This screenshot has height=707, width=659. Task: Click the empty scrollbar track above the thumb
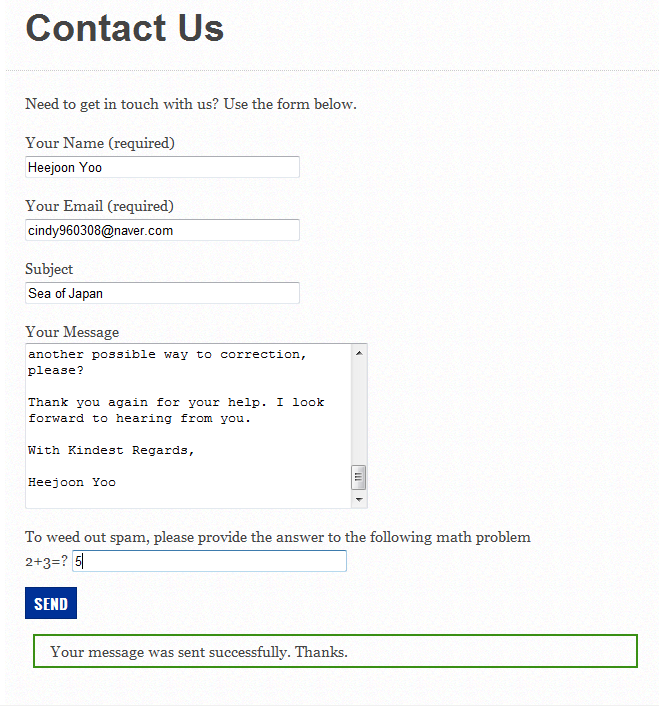coord(360,410)
